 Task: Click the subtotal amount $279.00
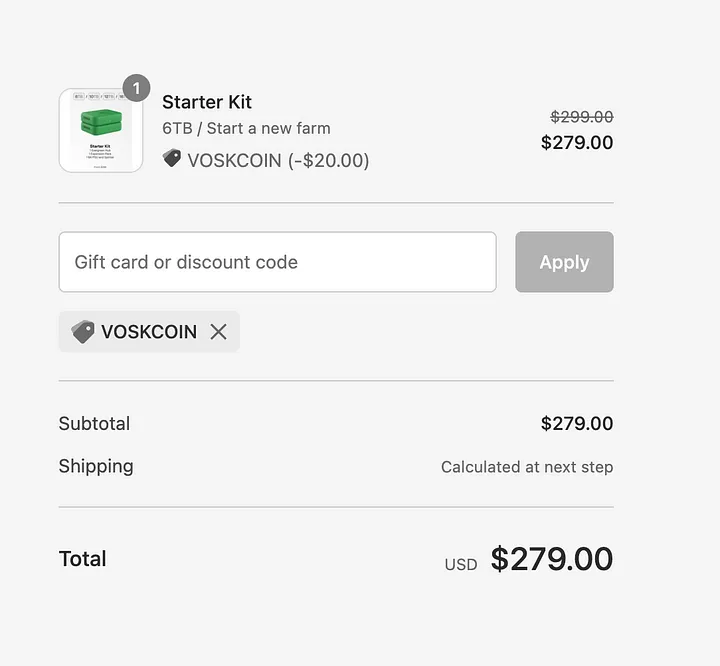[577, 423]
